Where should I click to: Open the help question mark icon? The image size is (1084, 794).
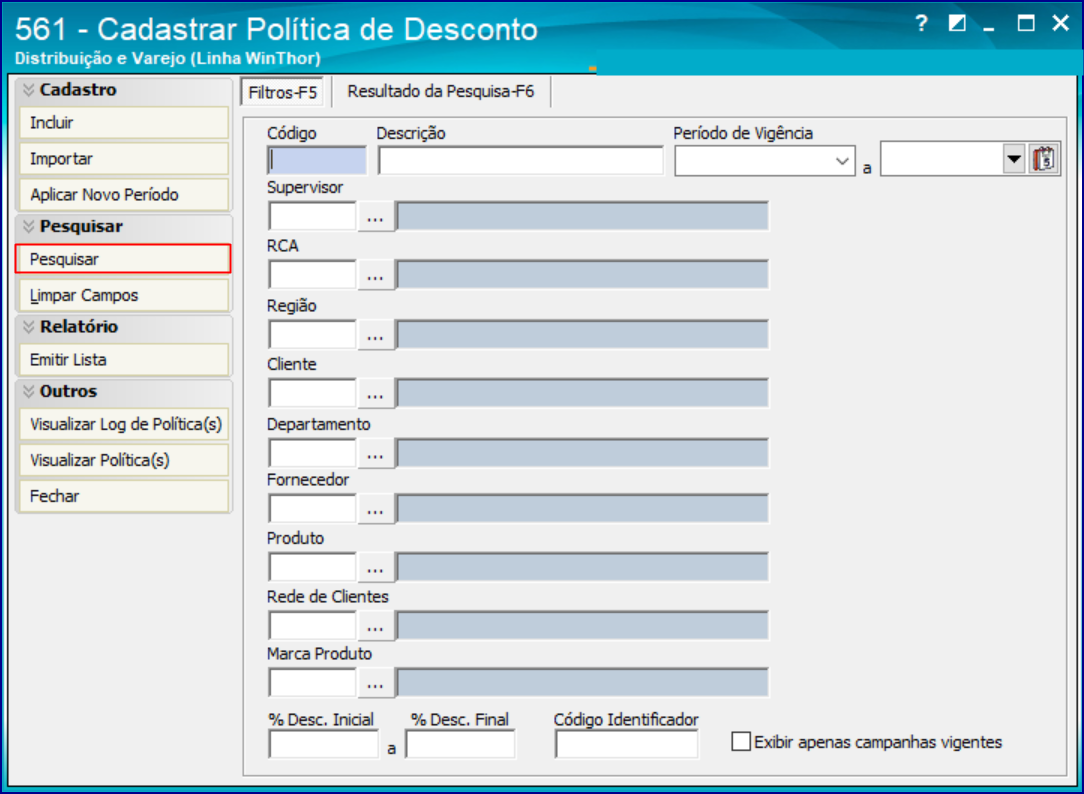click(921, 23)
